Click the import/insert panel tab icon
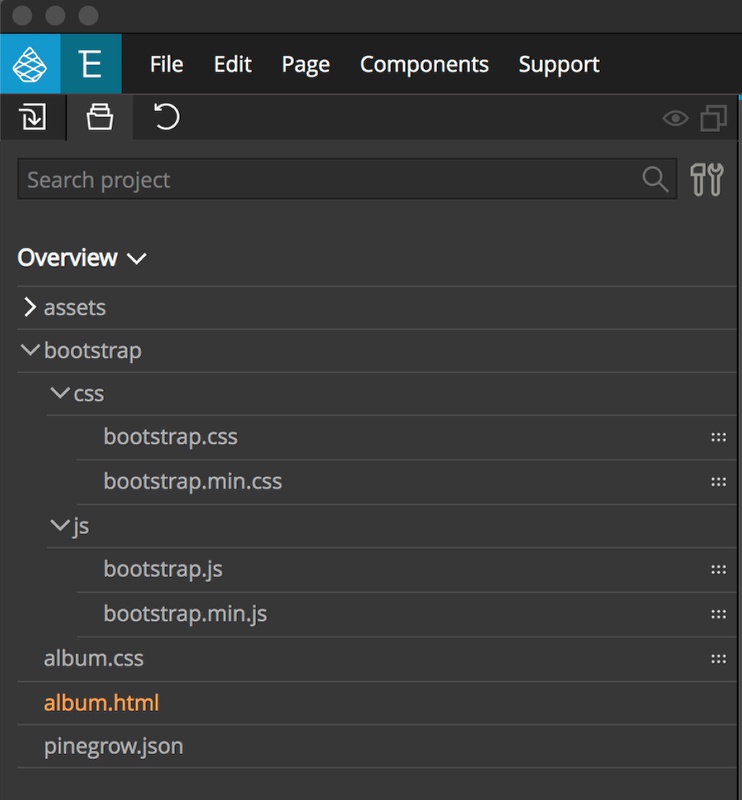Image resolution: width=742 pixels, height=800 pixels. (x=33, y=117)
